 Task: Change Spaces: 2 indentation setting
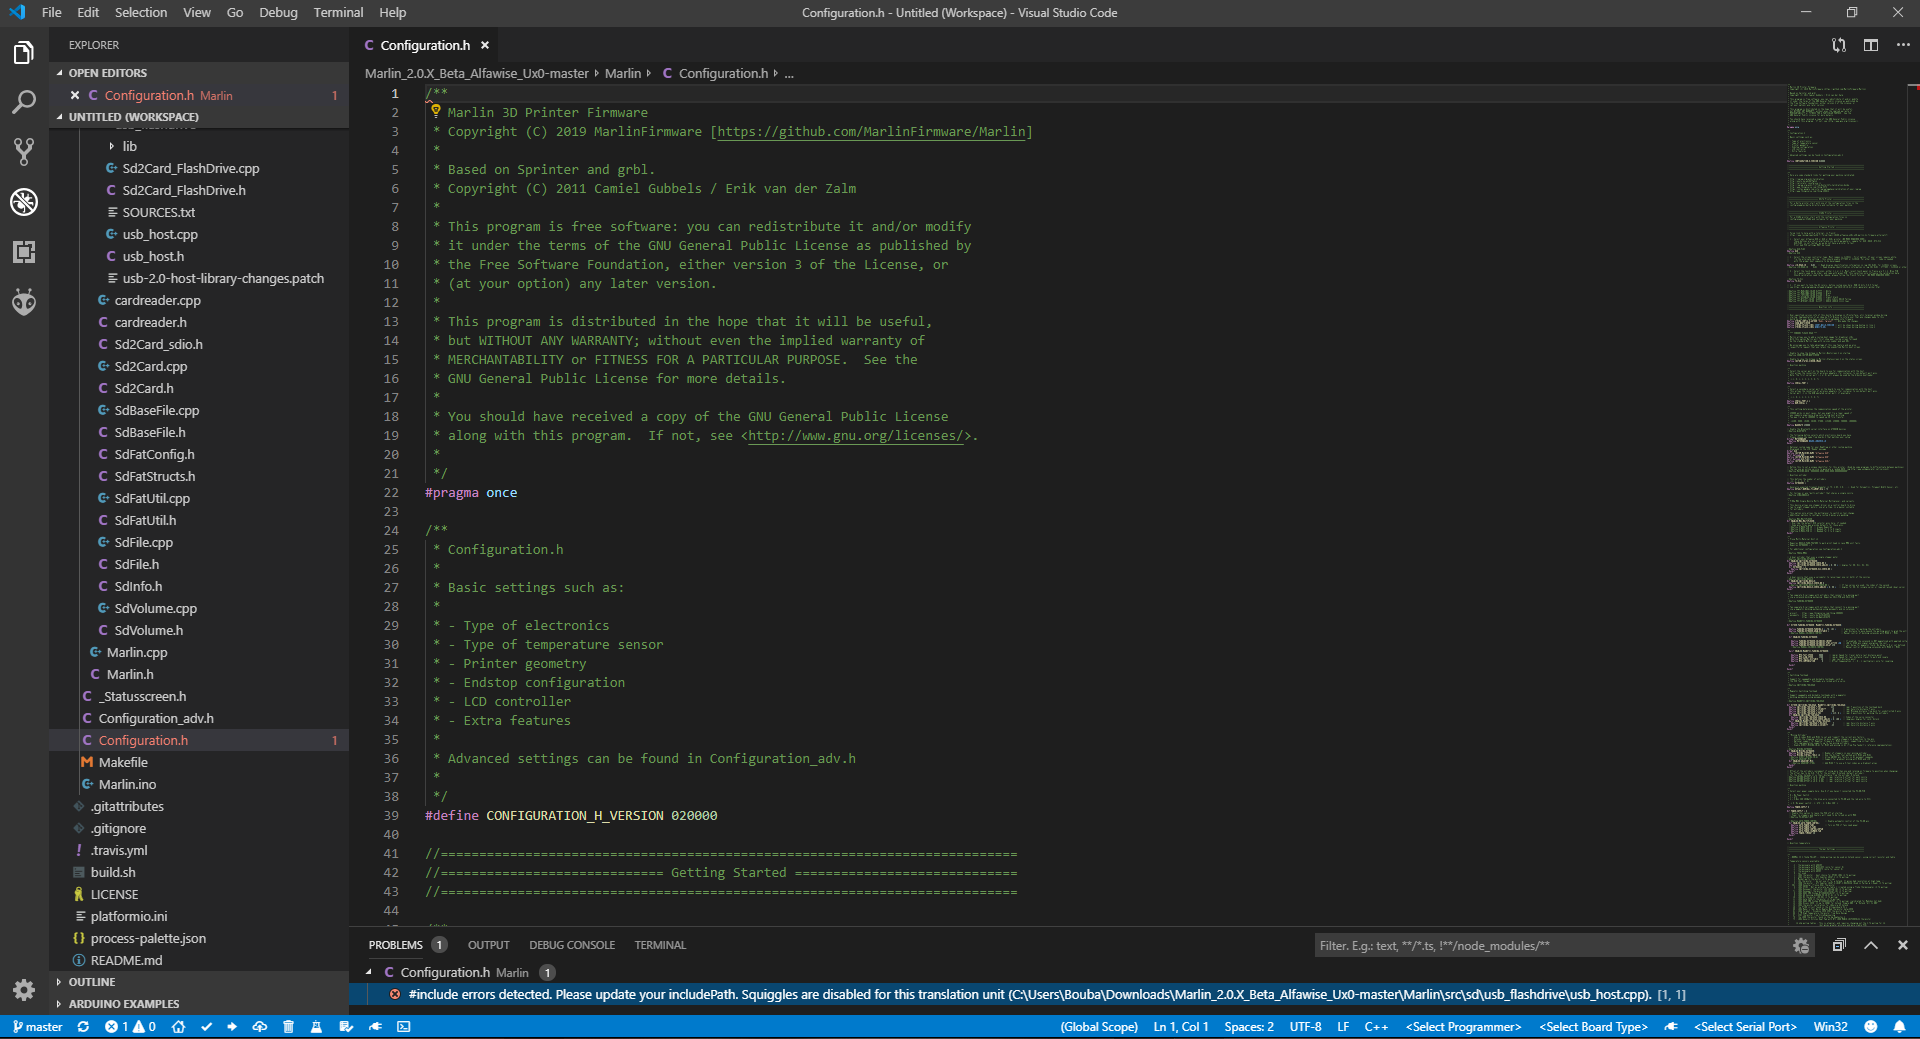(x=1249, y=1027)
